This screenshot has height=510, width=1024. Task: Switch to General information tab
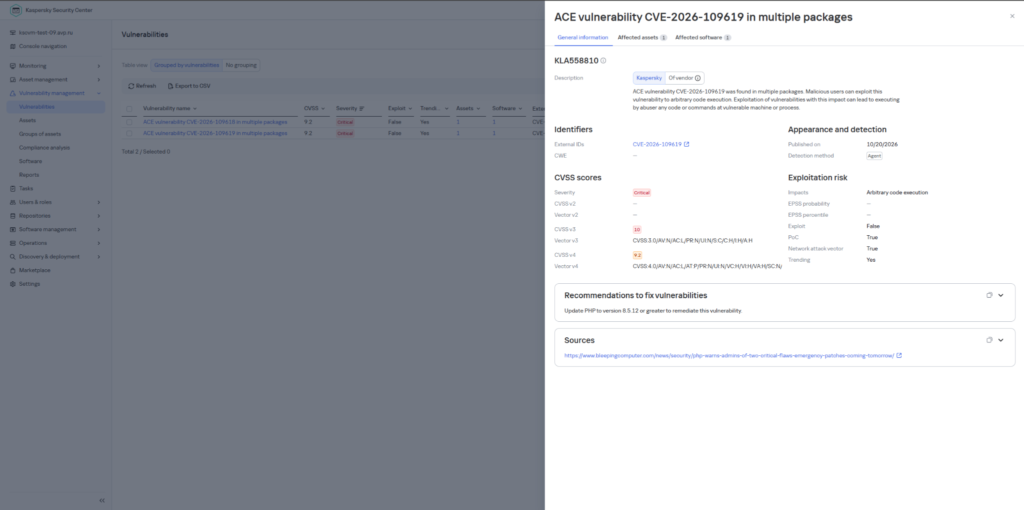(583, 38)
